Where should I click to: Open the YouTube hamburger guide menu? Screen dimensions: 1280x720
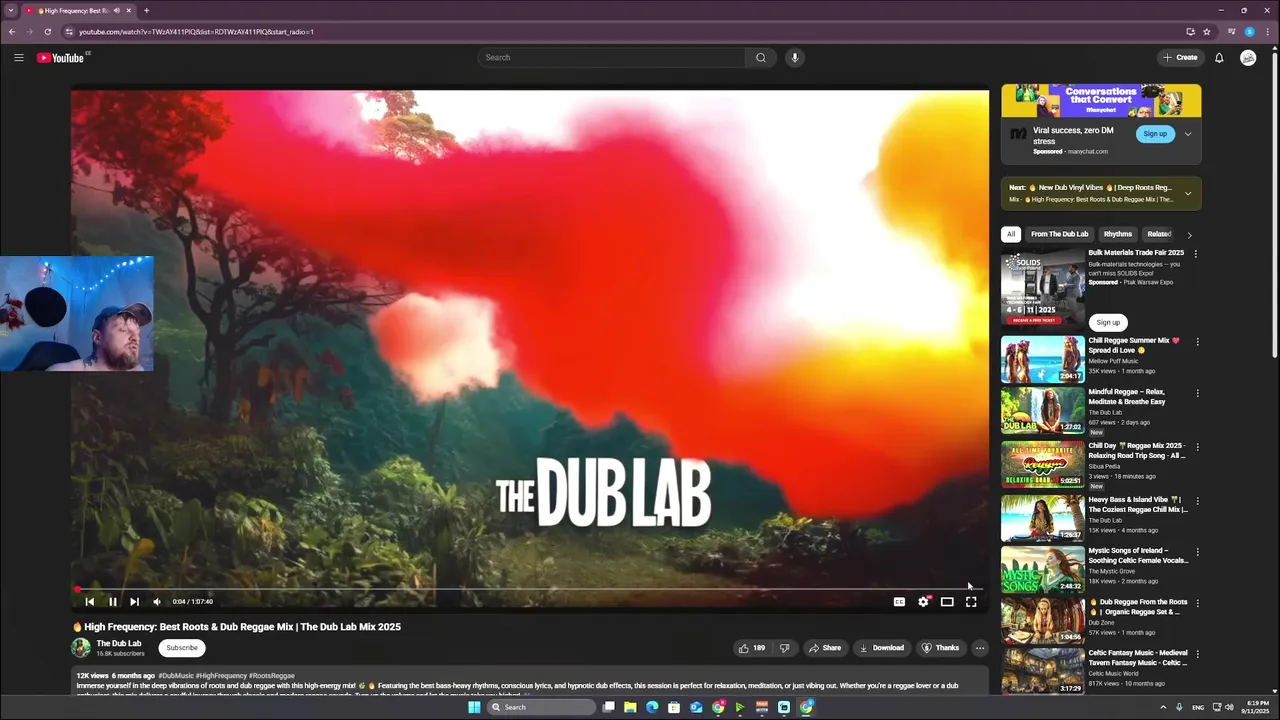pyautogui.click(x=18, y=58)
